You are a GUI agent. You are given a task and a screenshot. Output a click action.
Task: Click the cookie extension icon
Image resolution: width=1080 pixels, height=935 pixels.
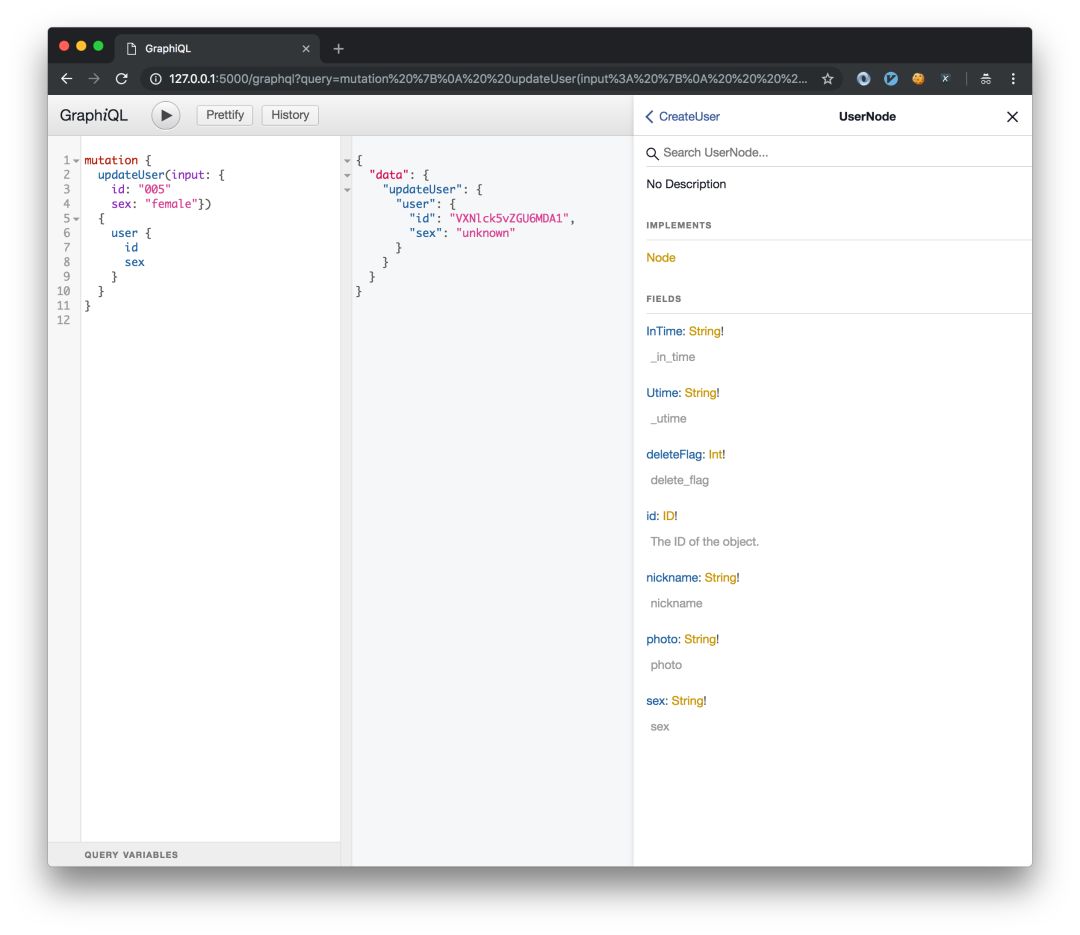(x=918, y=79)
